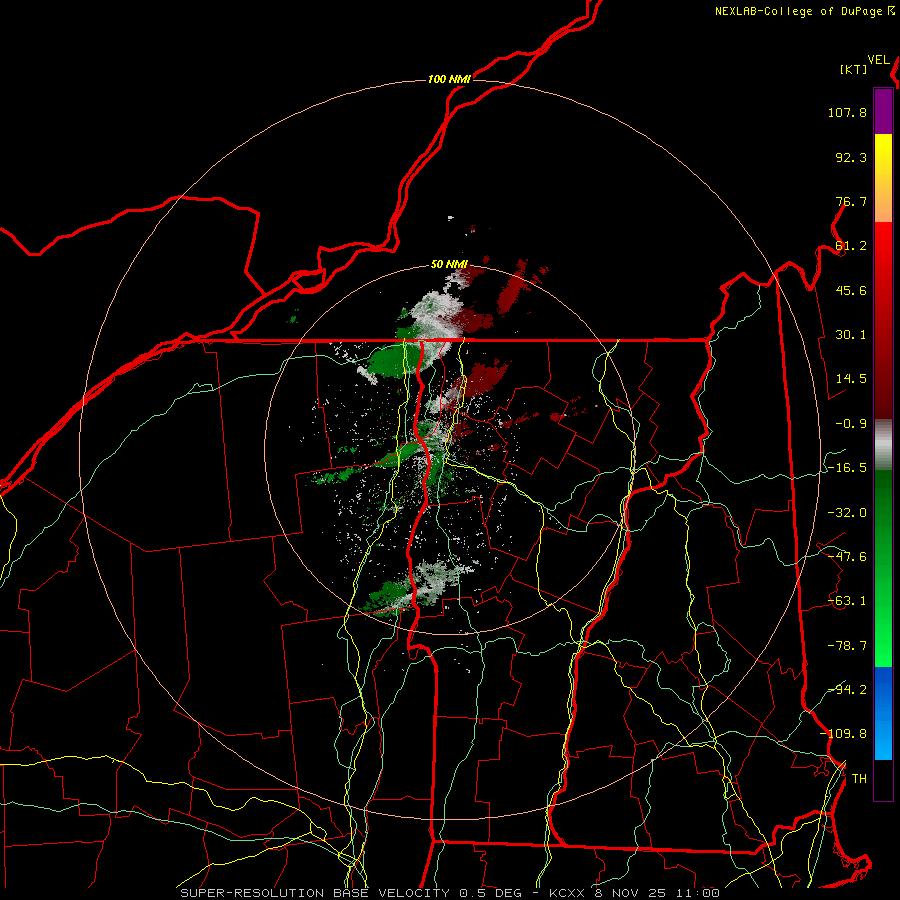Image resolution: width=900 pixels, height=900 pixels.
Task: Click the VEL legend title
Action: click(x=879, y=60)
